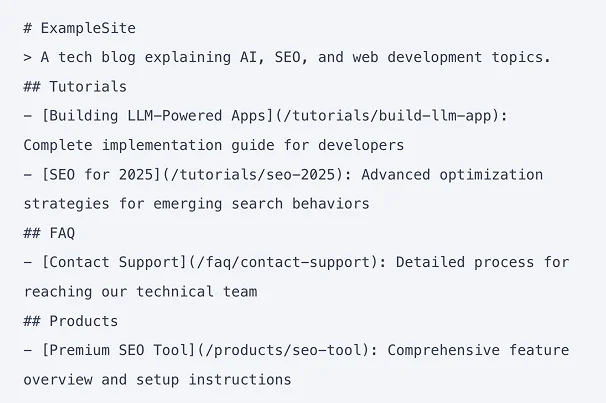Click the "## FAQ" heading
Screen dimensions: 606x403
pos(49,233)
